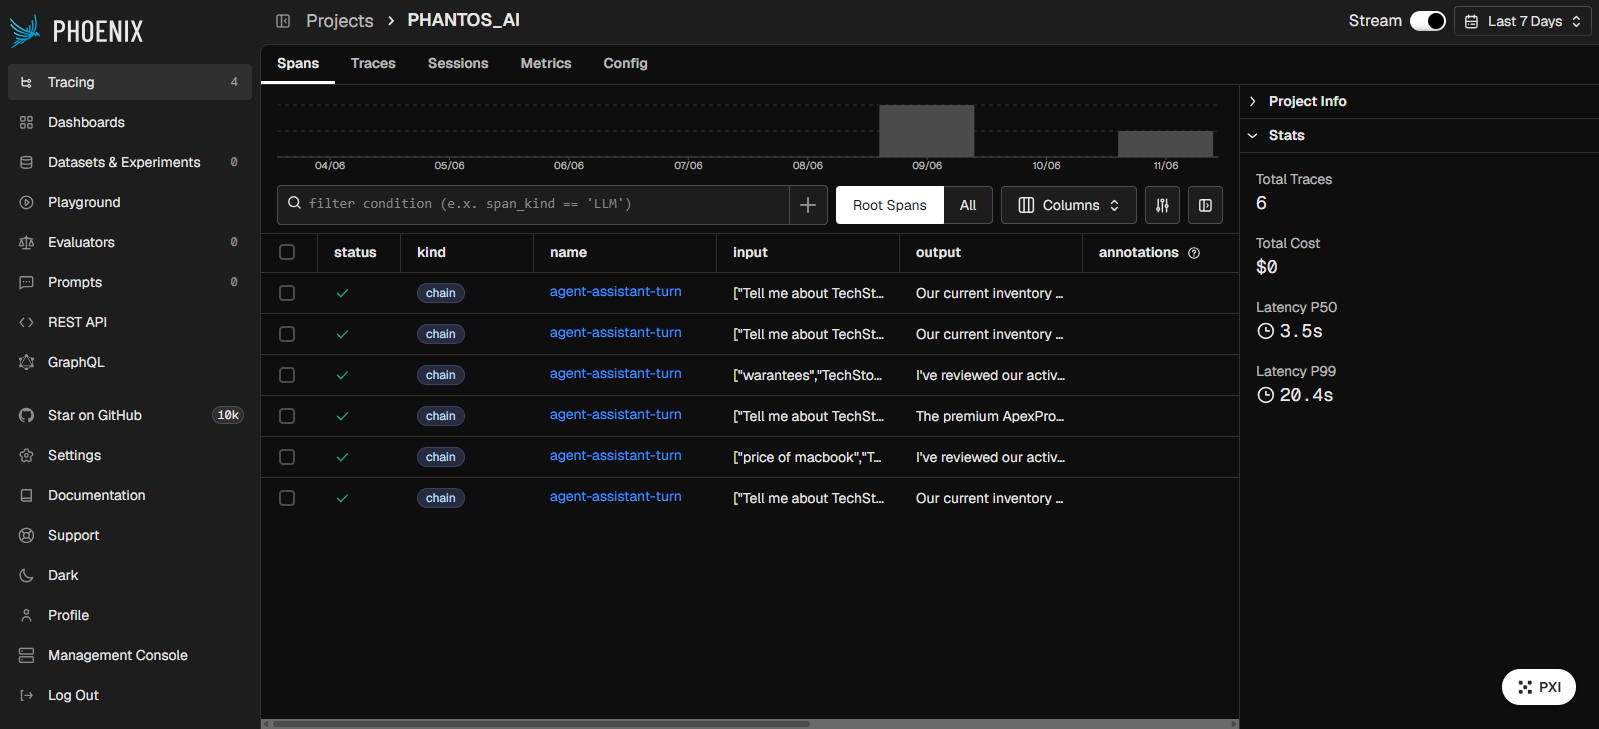Go to Playground
This screenshot has width=1599, height=729.
point(130,202)
